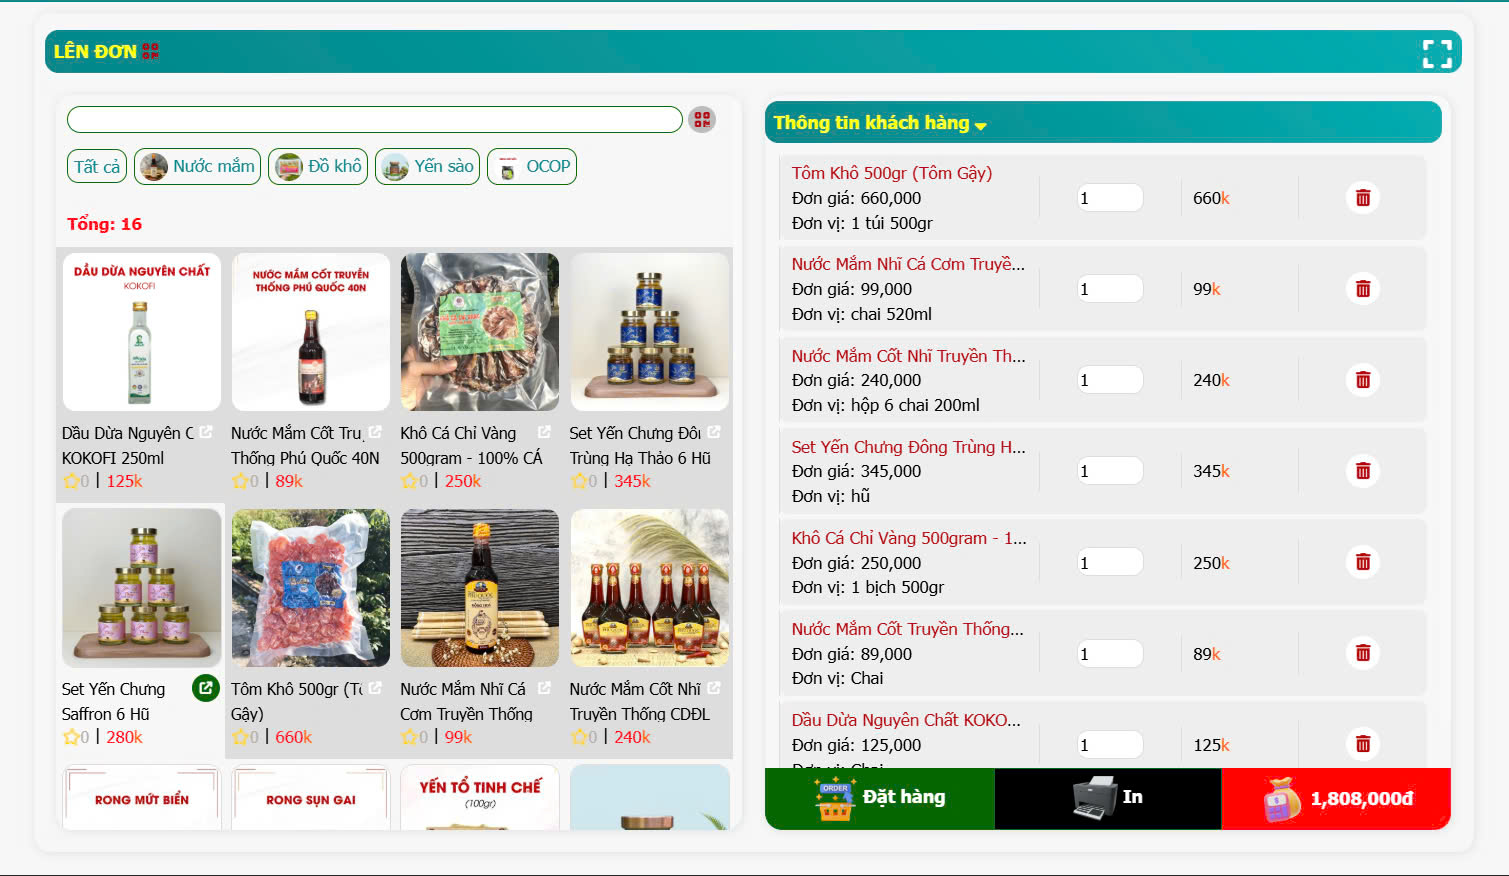Select Nước Mắm Cốt Nhĩ CDĐL product image
This screenshot has width=1509, height=876.
click(x=650, y=588)
